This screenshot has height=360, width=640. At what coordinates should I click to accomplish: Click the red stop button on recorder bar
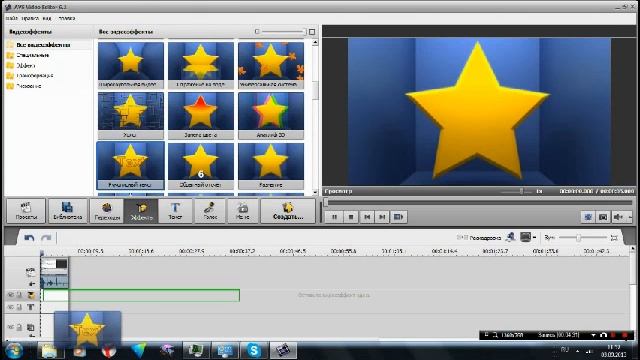624,335
